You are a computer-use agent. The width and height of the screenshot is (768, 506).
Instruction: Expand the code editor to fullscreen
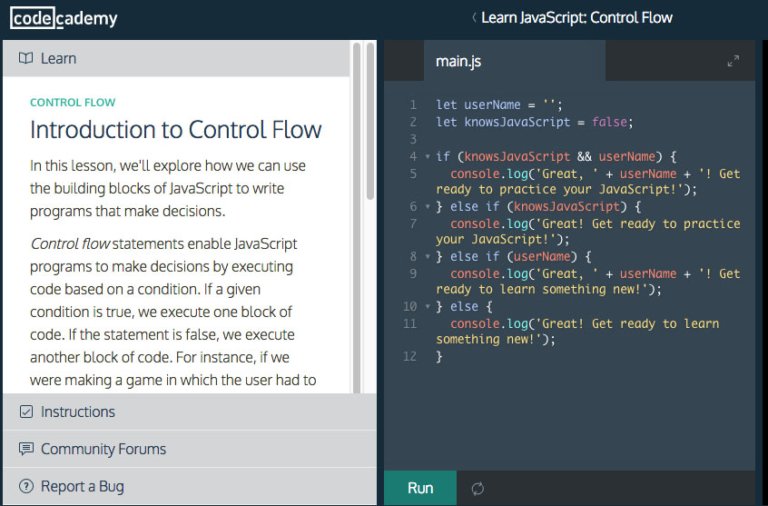point(733,61)
